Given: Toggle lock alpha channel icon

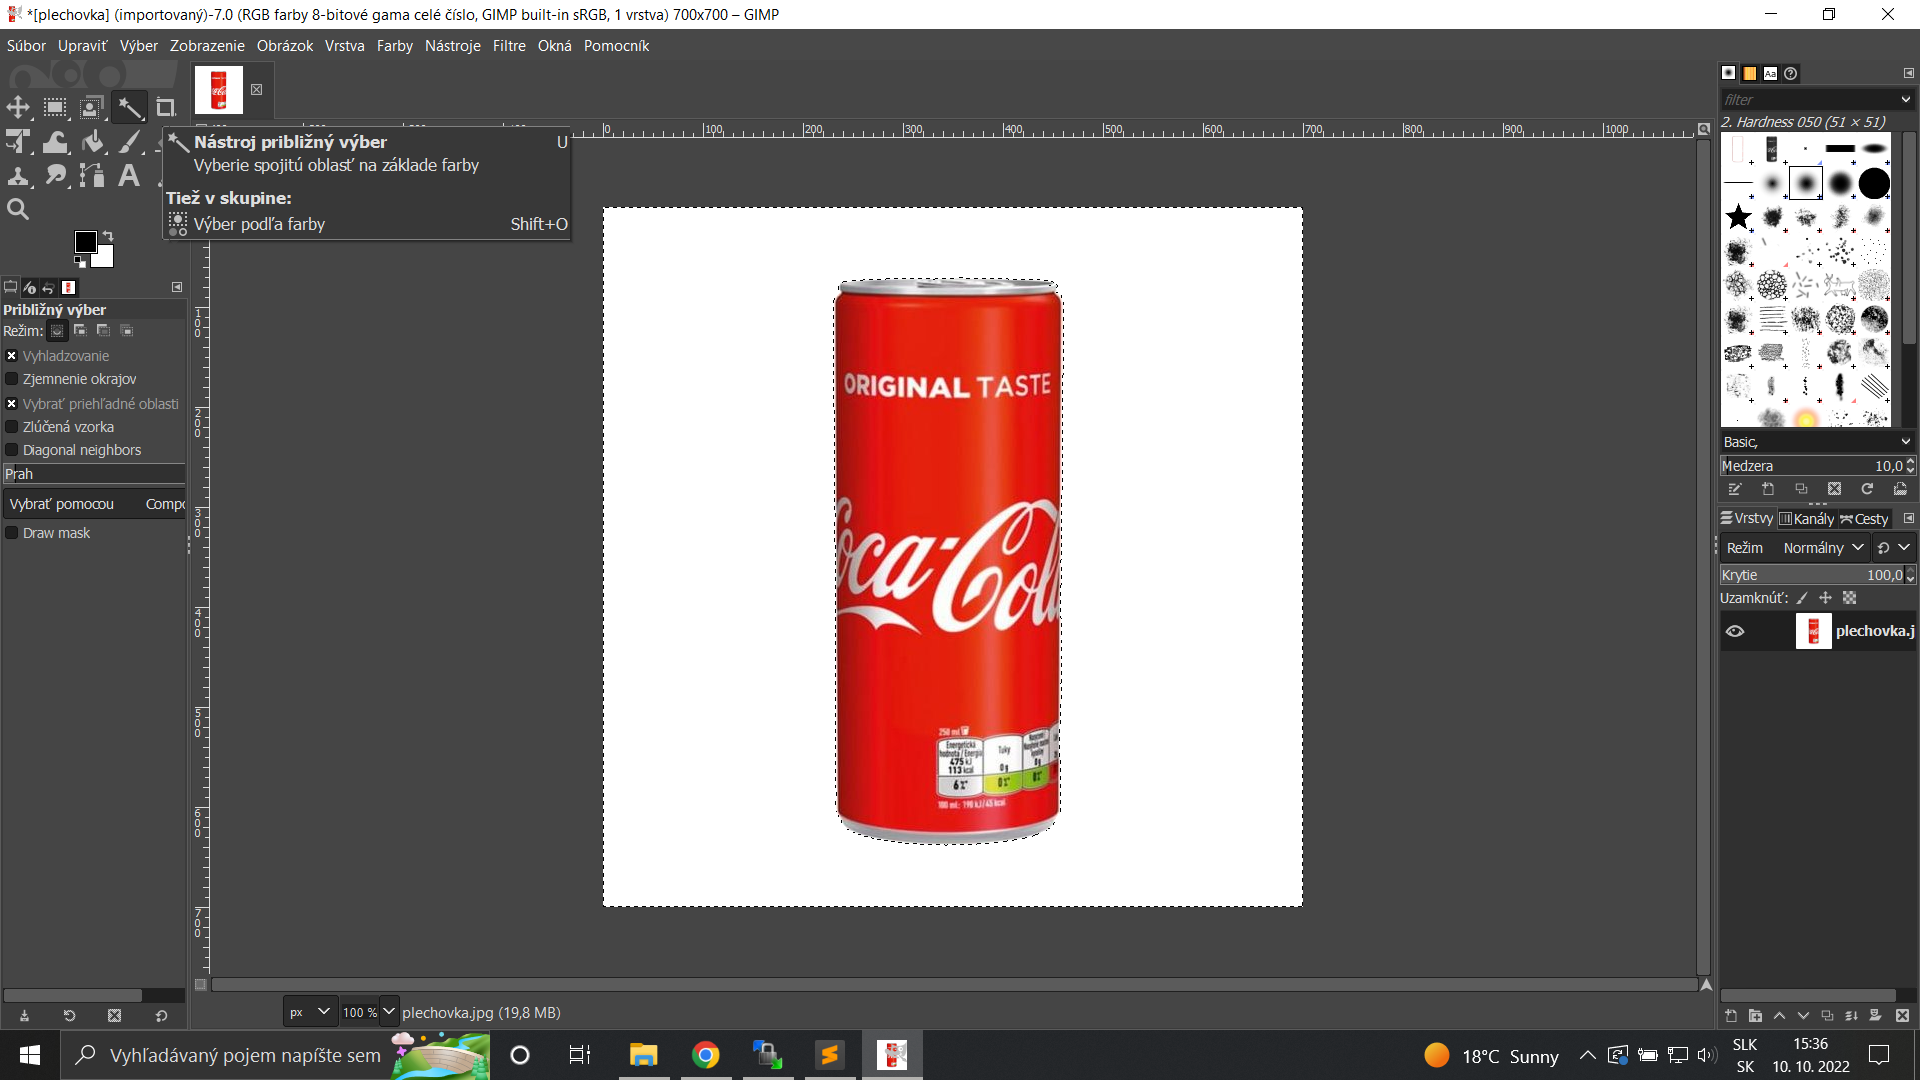Looking at the screenshot, I should click(1849, 598).
